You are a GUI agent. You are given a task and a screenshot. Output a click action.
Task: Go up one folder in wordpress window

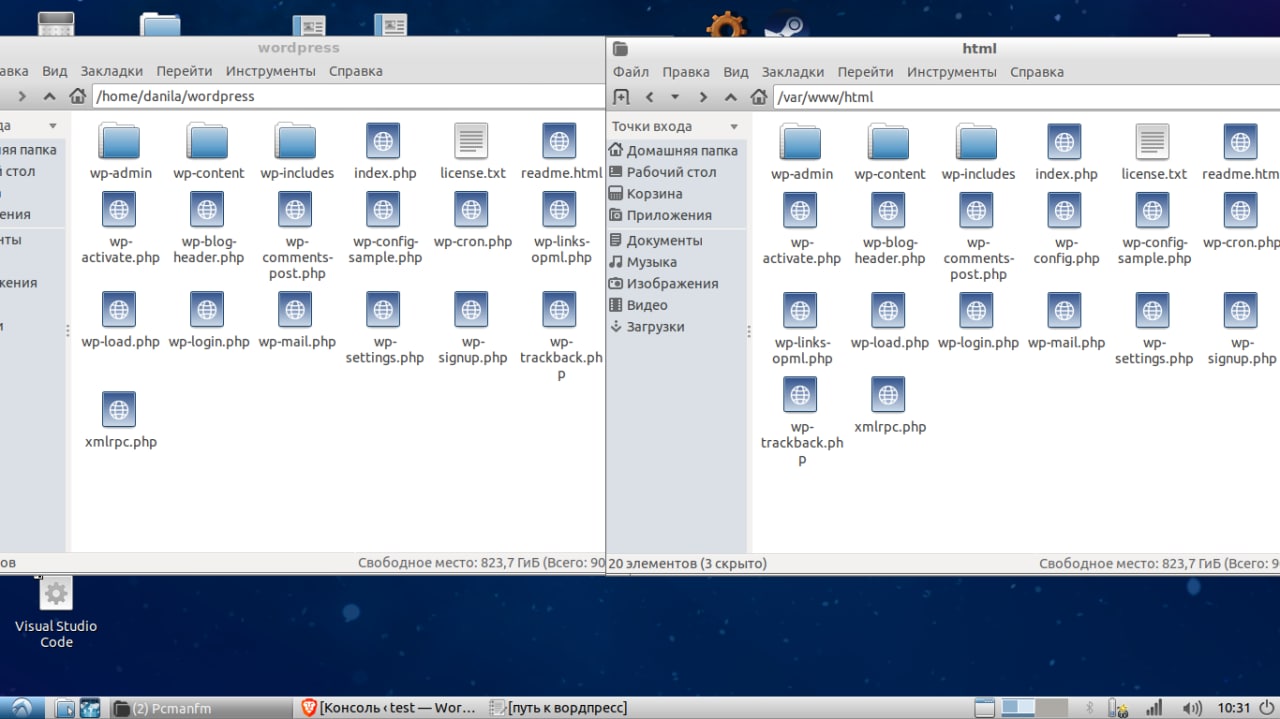pyautogui.click(x=49, y=96)
